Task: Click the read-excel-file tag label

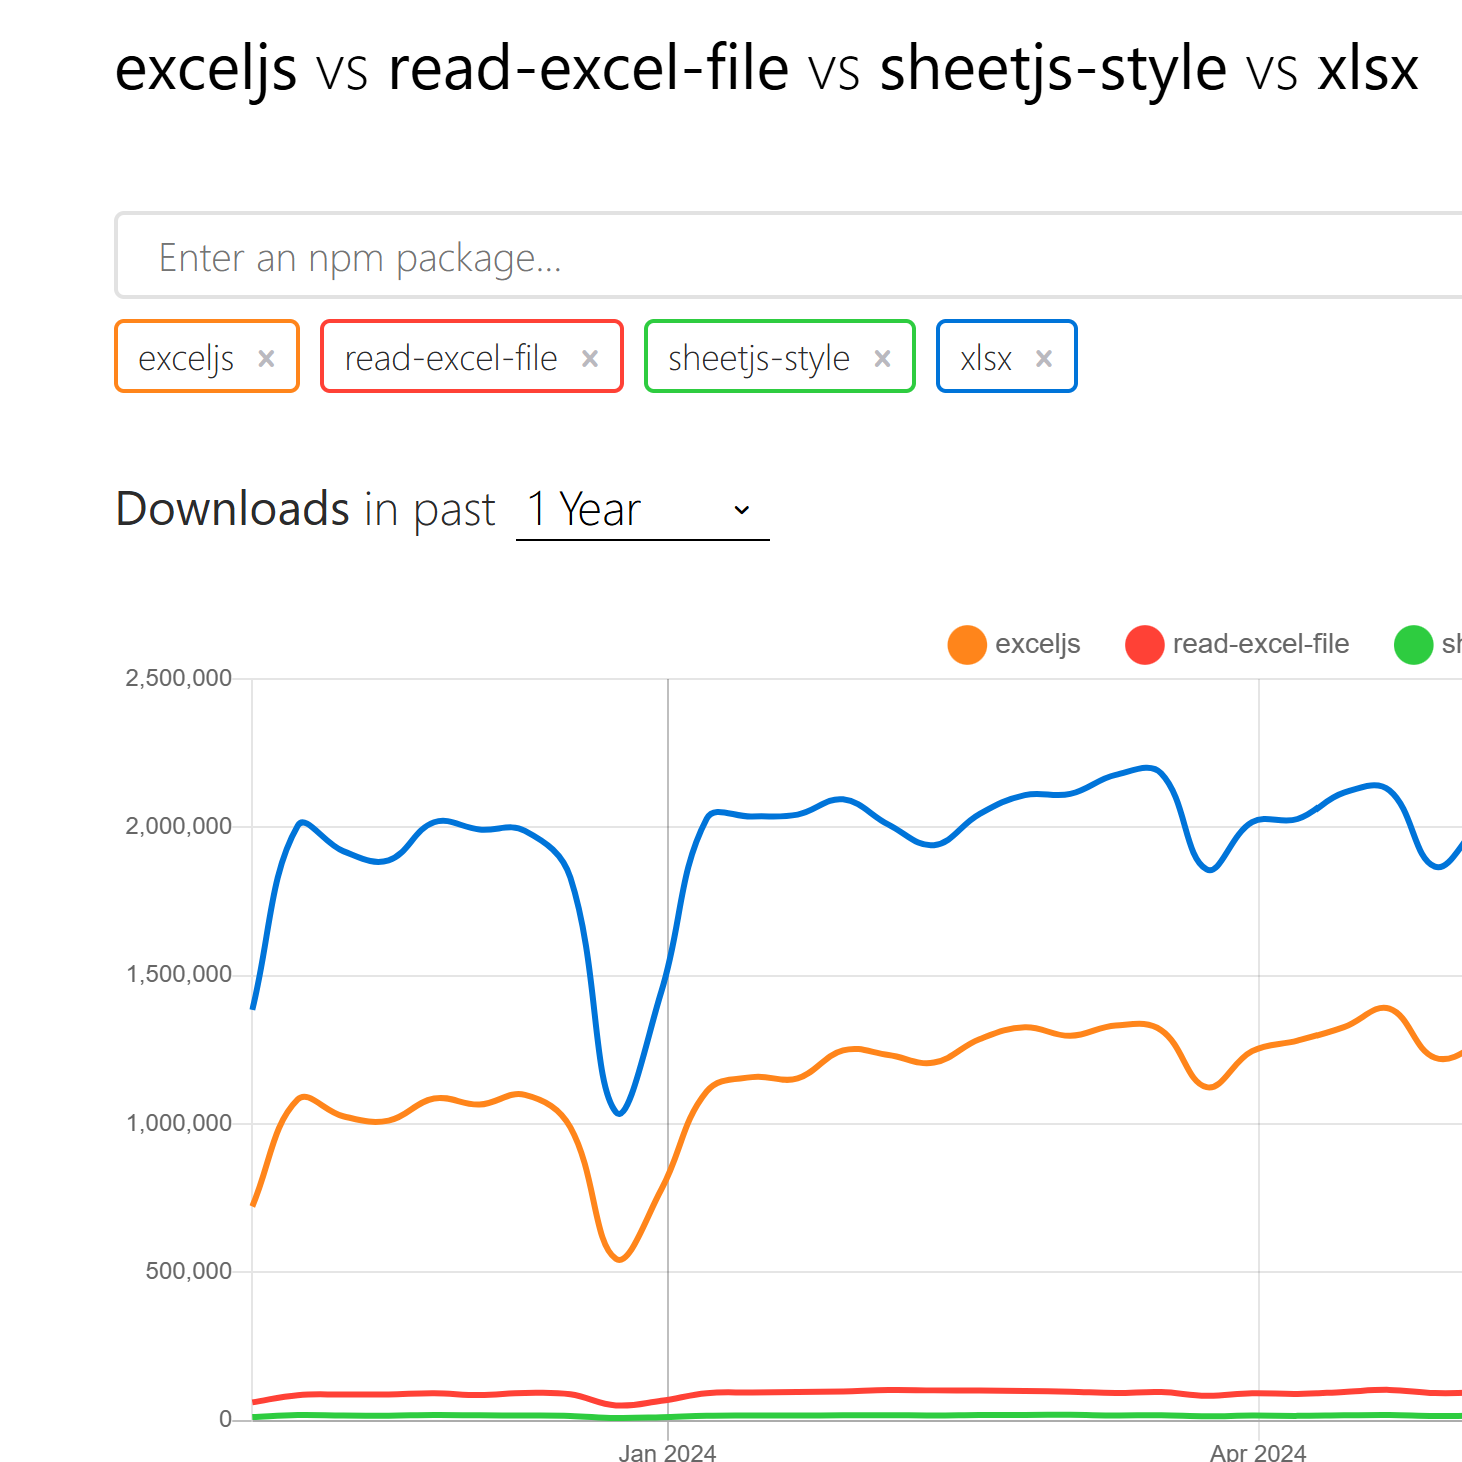Action: tap(450, 358)
